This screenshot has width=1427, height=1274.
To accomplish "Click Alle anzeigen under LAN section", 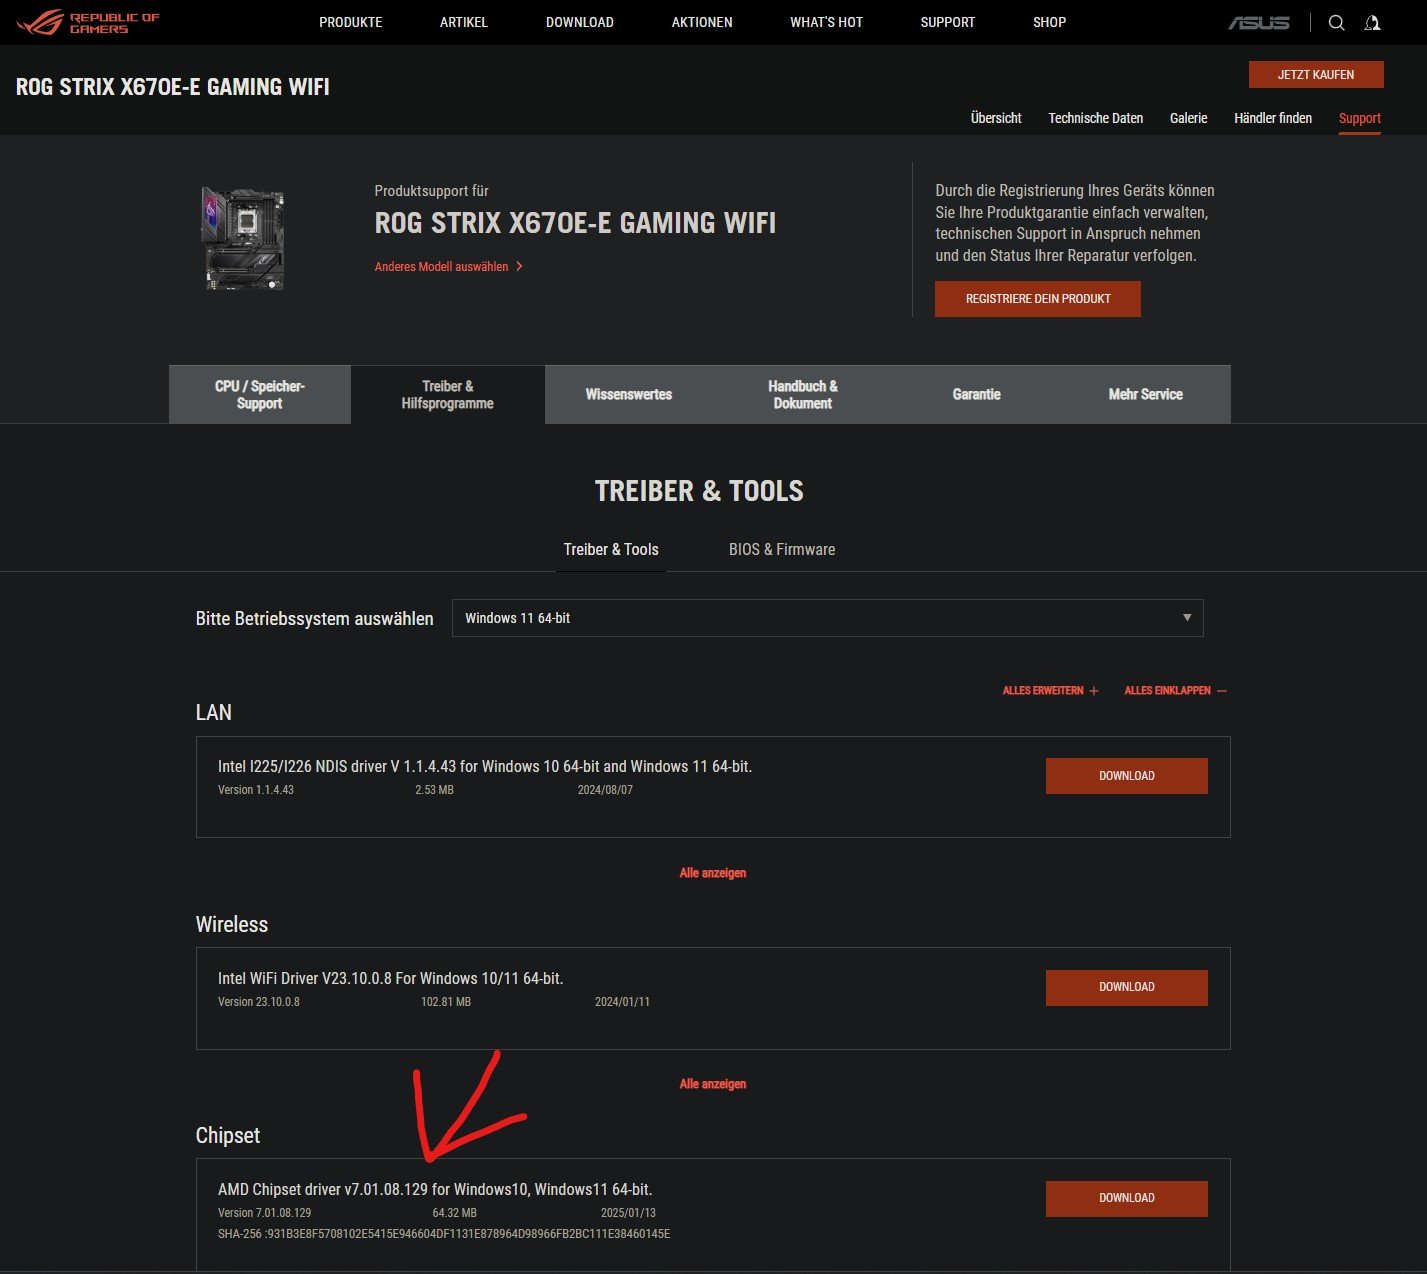I will [713, 873].
